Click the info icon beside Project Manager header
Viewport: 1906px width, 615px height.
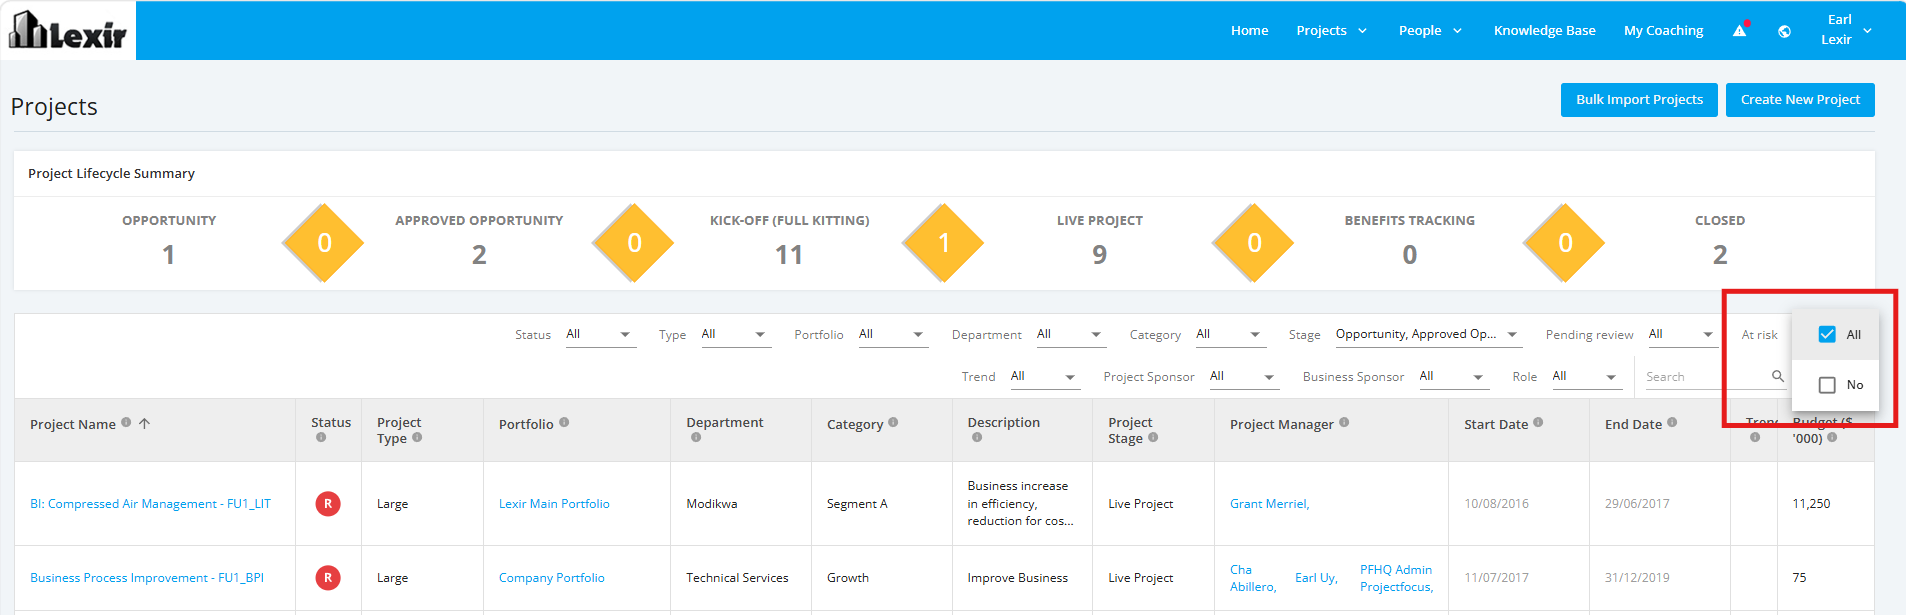(x=1344, y=423)
